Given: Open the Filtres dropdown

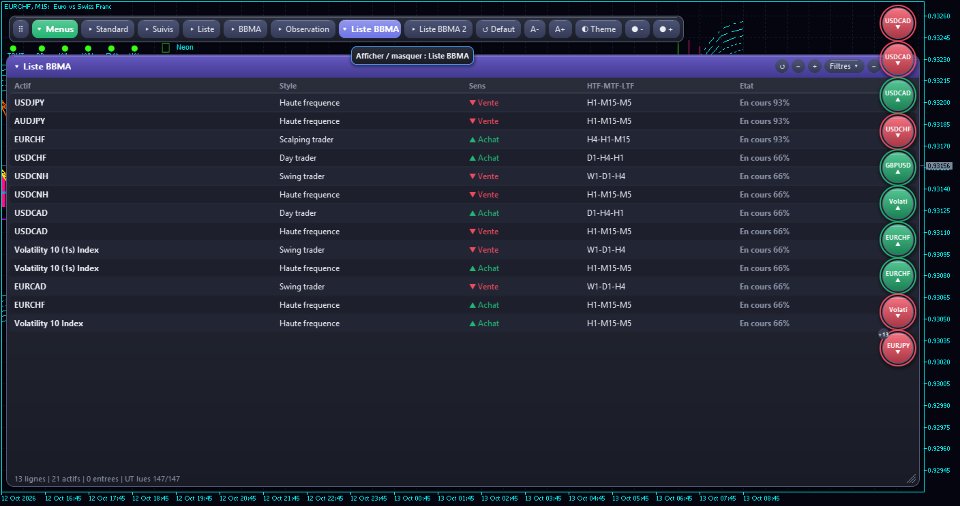Looking at the screenshot, I should pyautogui.click(x=843, y=66).
